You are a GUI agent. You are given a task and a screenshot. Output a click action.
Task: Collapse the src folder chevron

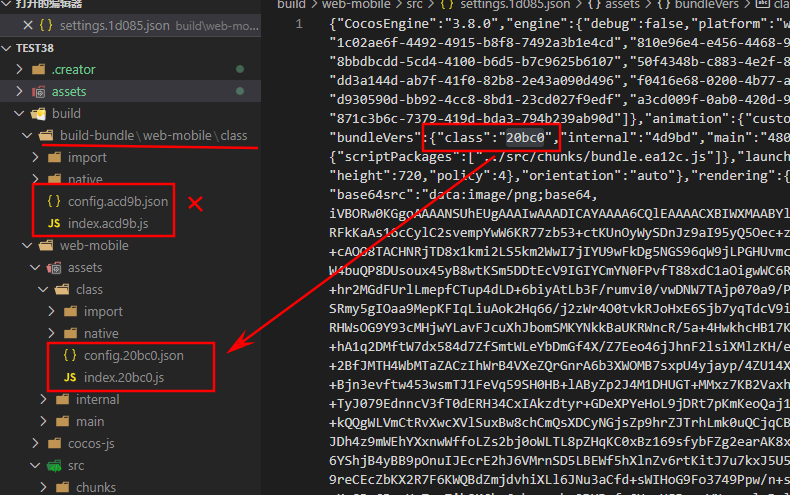point(35,465)
